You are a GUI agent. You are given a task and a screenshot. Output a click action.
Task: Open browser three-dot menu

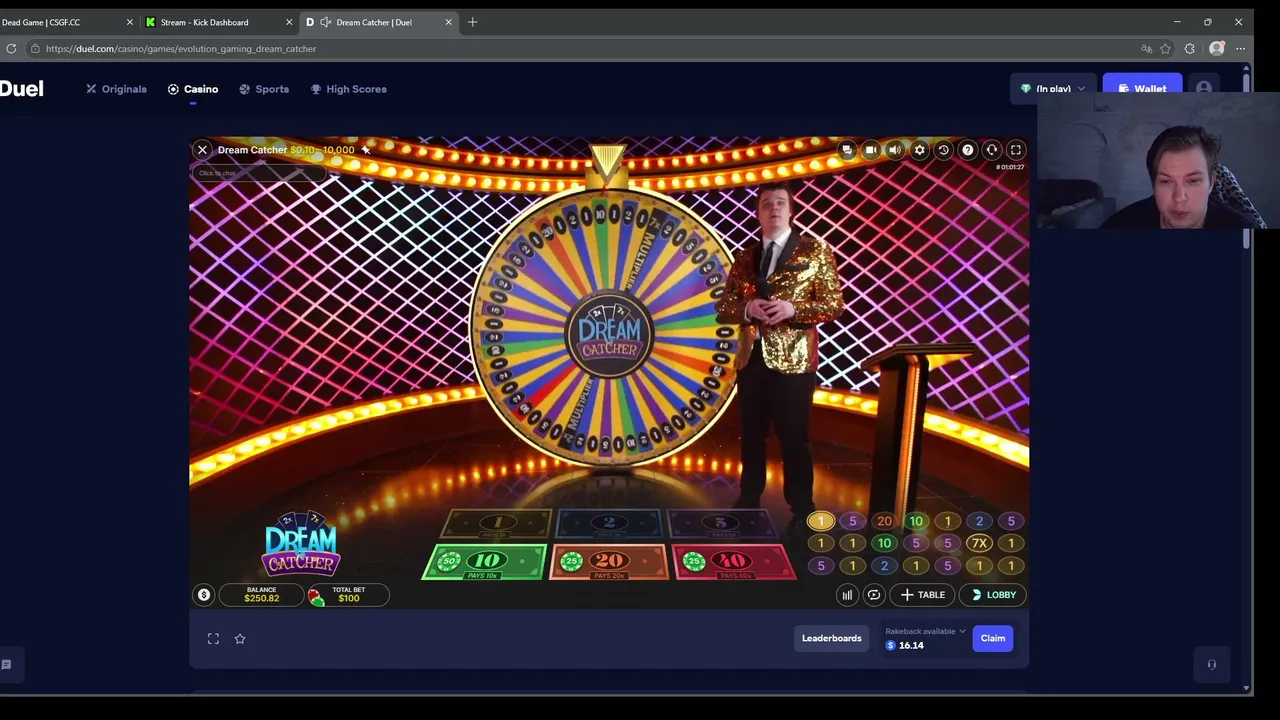pos(1241,49)
